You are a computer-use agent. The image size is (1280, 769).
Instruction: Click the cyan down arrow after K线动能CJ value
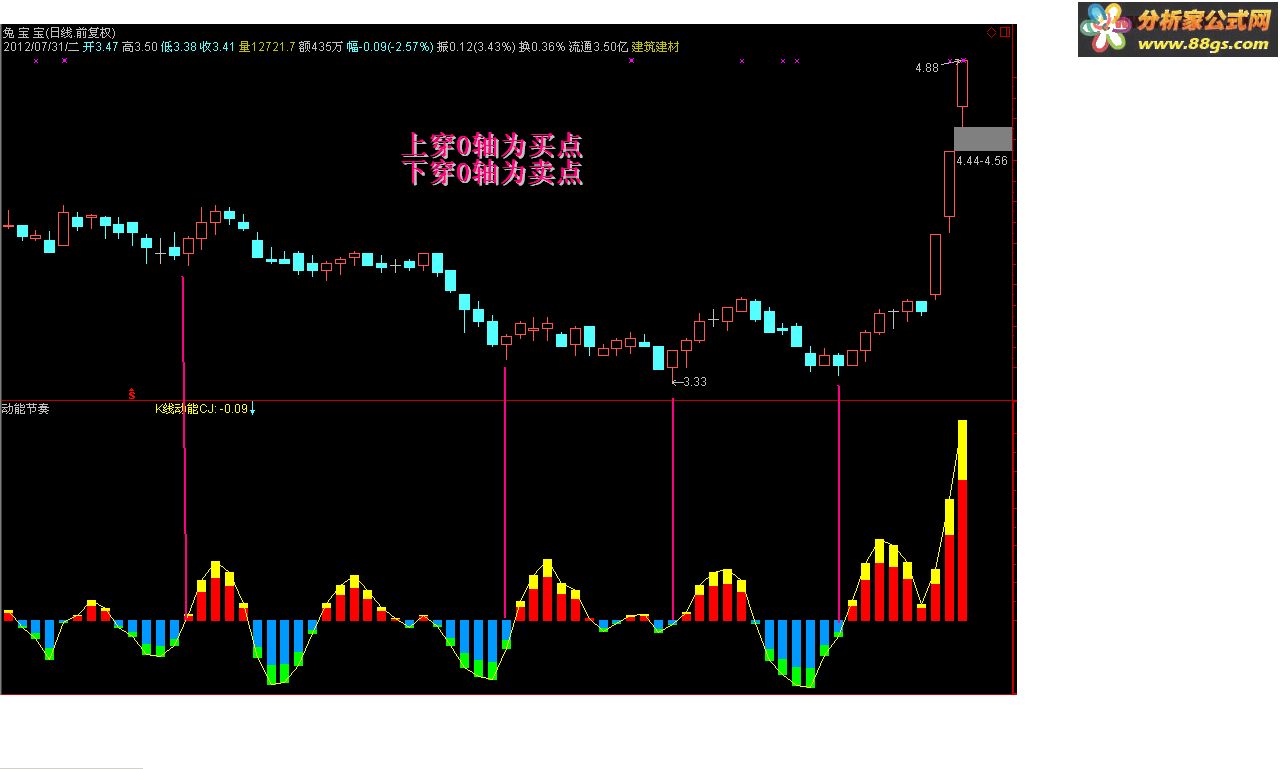click(x=253, y=408)
